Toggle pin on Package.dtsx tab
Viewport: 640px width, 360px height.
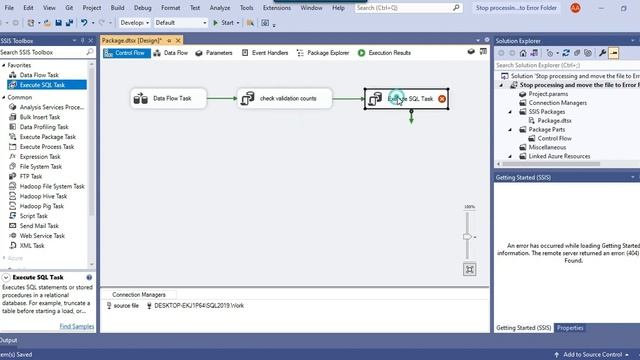[x=169, y=40]
